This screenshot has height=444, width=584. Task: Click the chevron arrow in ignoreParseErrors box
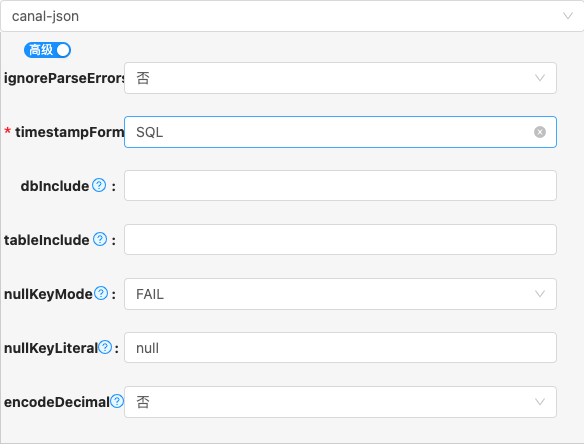pyautogui.click(x=540, y=78)
